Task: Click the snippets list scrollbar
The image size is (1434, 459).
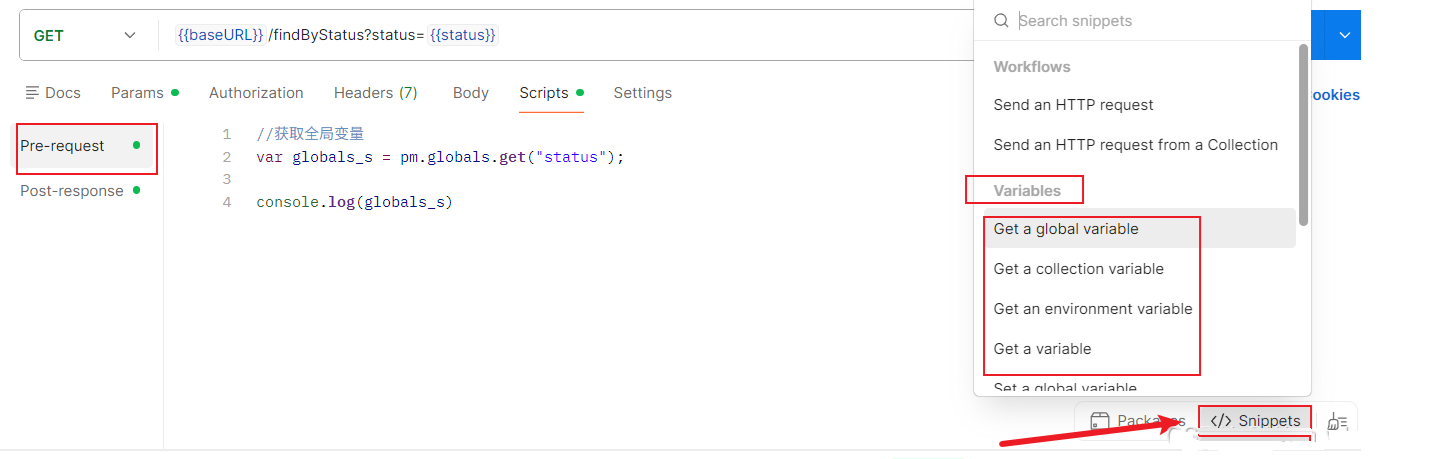Action: tap(1302, 135)
